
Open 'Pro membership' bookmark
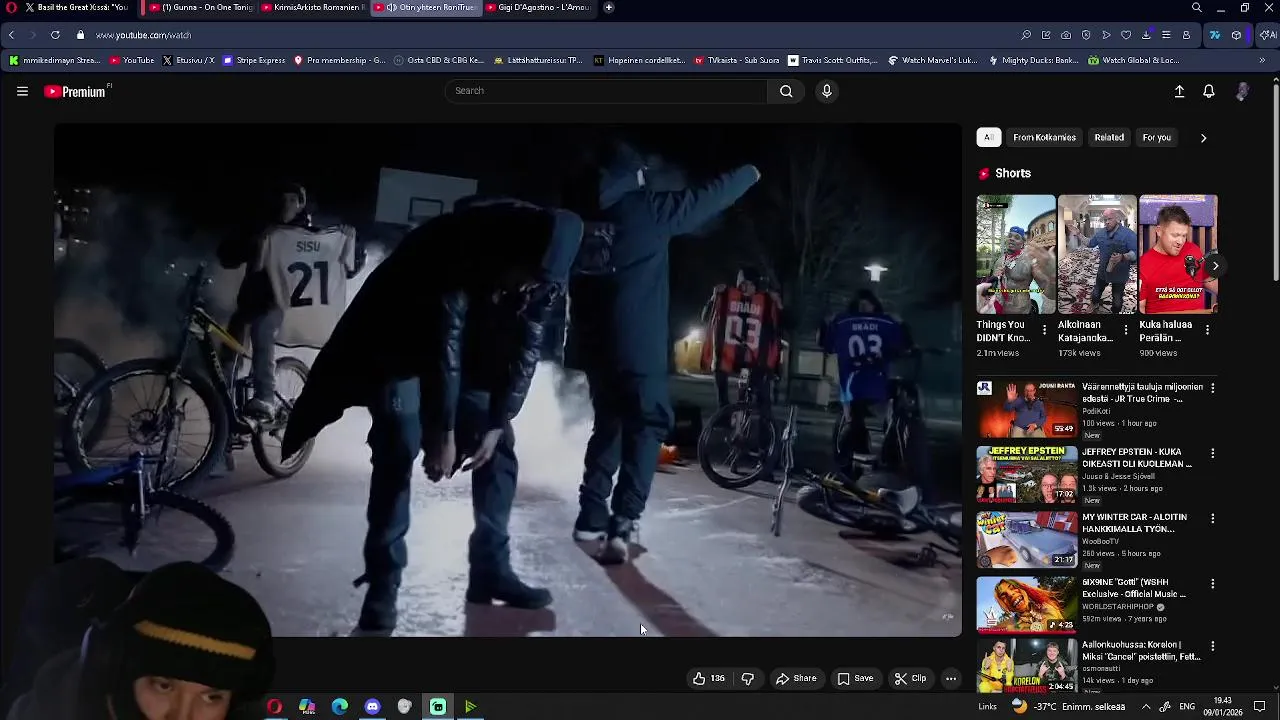(339, 60)
